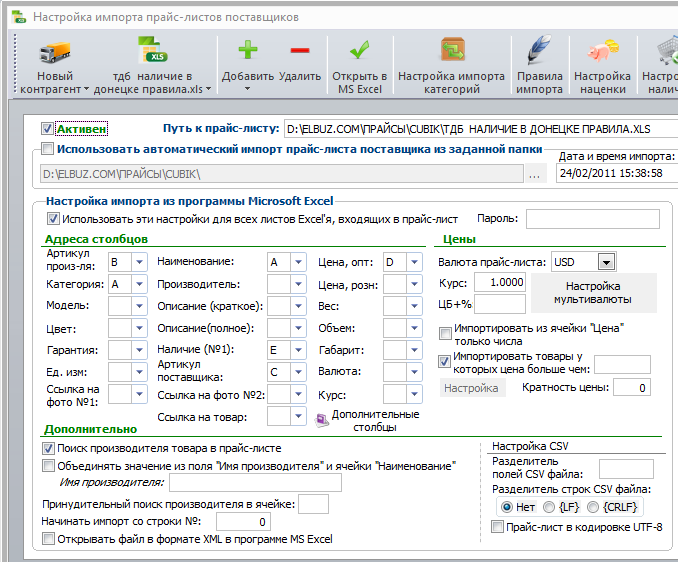Expand the Категория column dropdown
The image size is (678, 562).
click(139, 284)
